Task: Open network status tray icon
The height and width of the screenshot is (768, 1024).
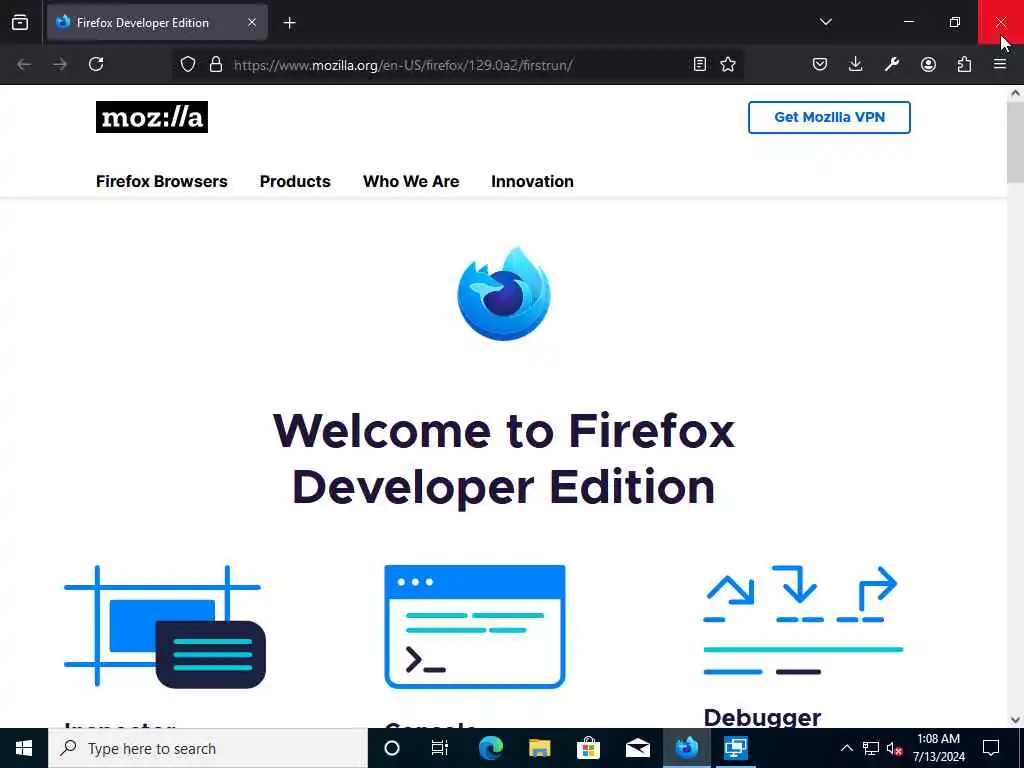Action: pyautogui.click(x=871, y=748)
